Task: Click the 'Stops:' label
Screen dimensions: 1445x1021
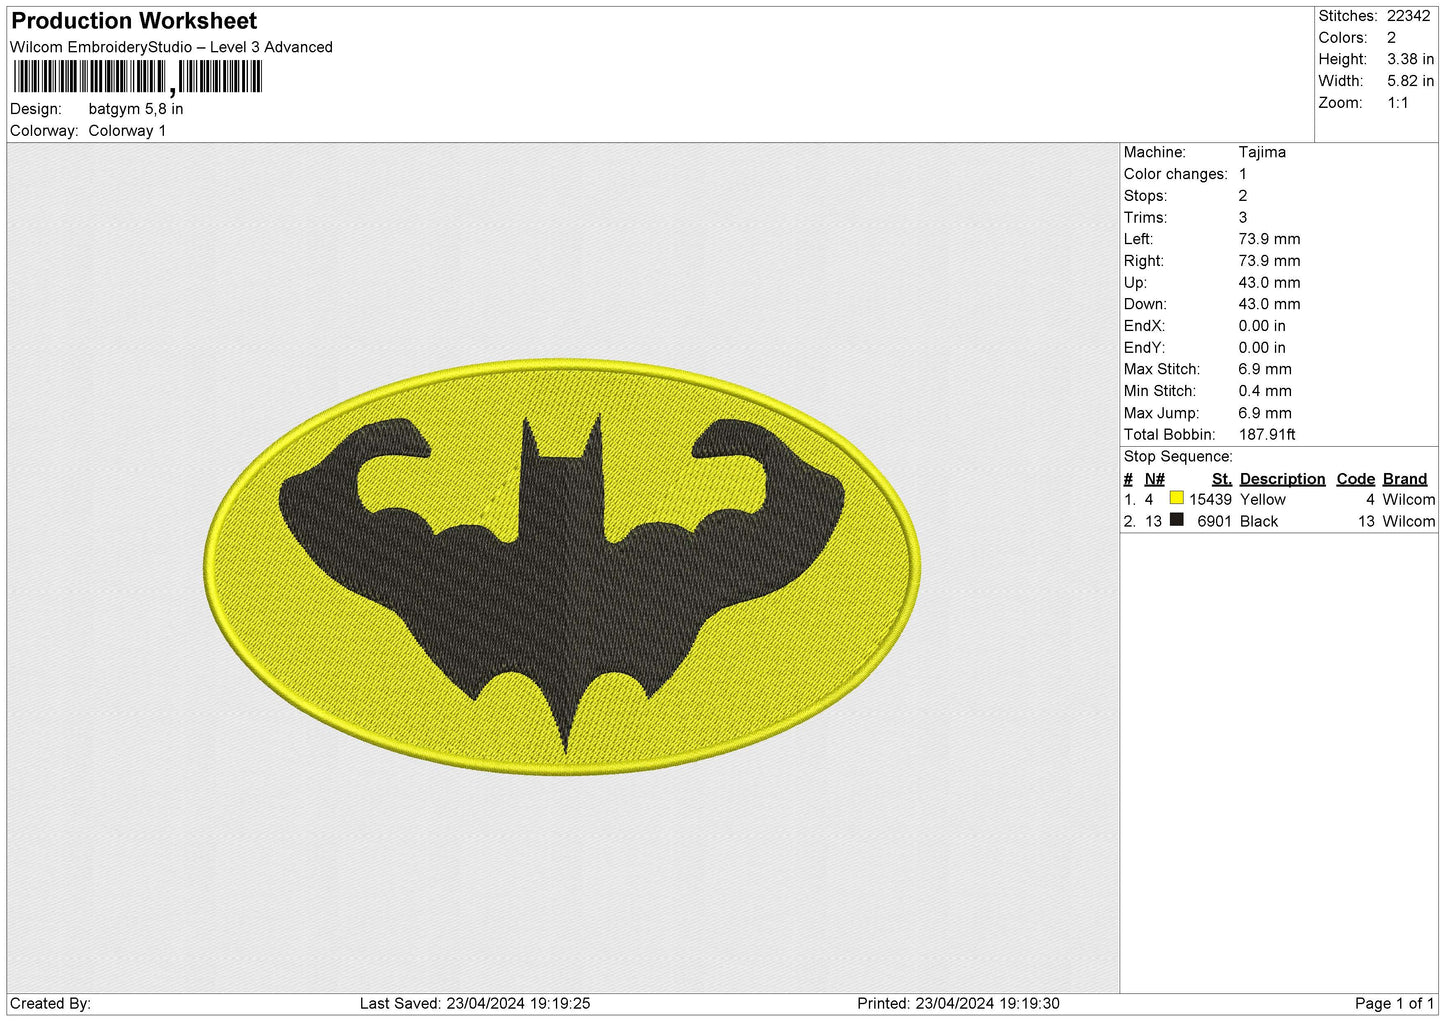Action: [1145, 196]
